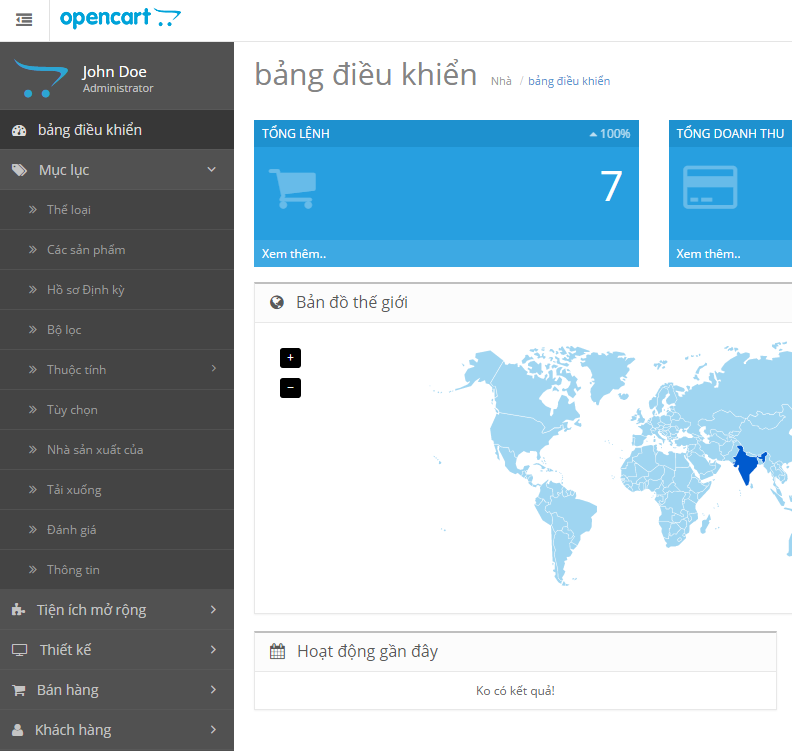Click the dashboard gauge icon in the sidebar
Screen dimensions: 792x751
pos(19,130)
